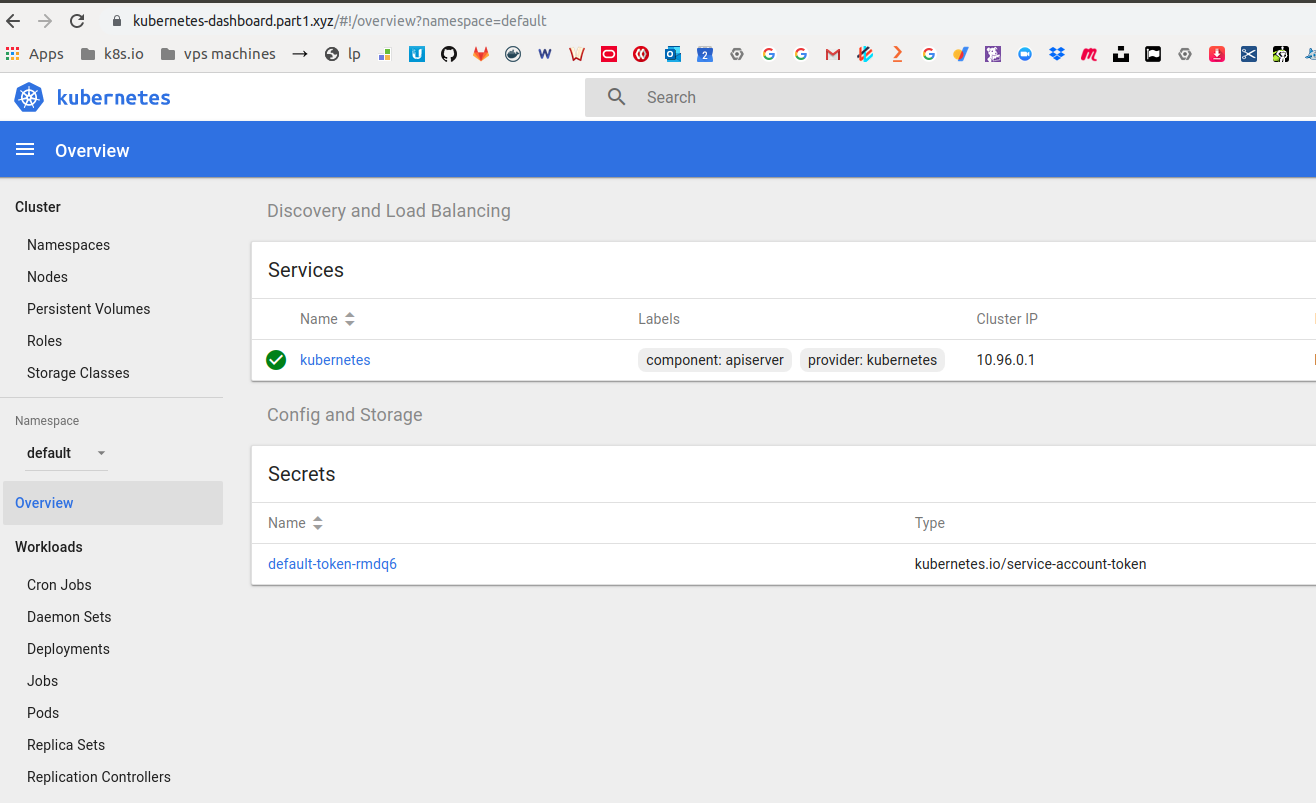Open the kubernetes service link
1316x803 pixels.
[x=335, y=360]
